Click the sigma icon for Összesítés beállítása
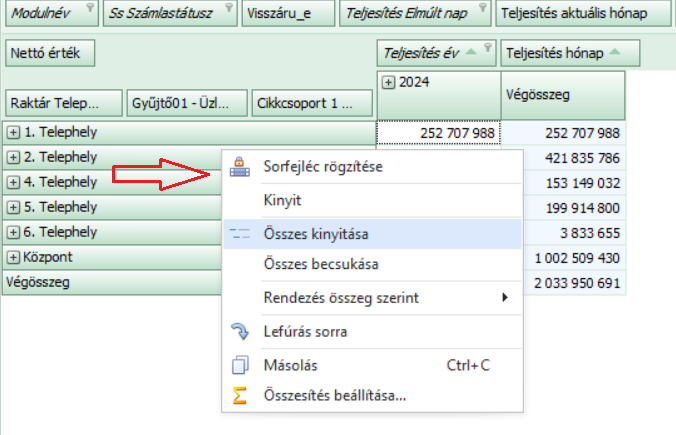The width and height of the screenshot is (676, 435). (239, 395)
